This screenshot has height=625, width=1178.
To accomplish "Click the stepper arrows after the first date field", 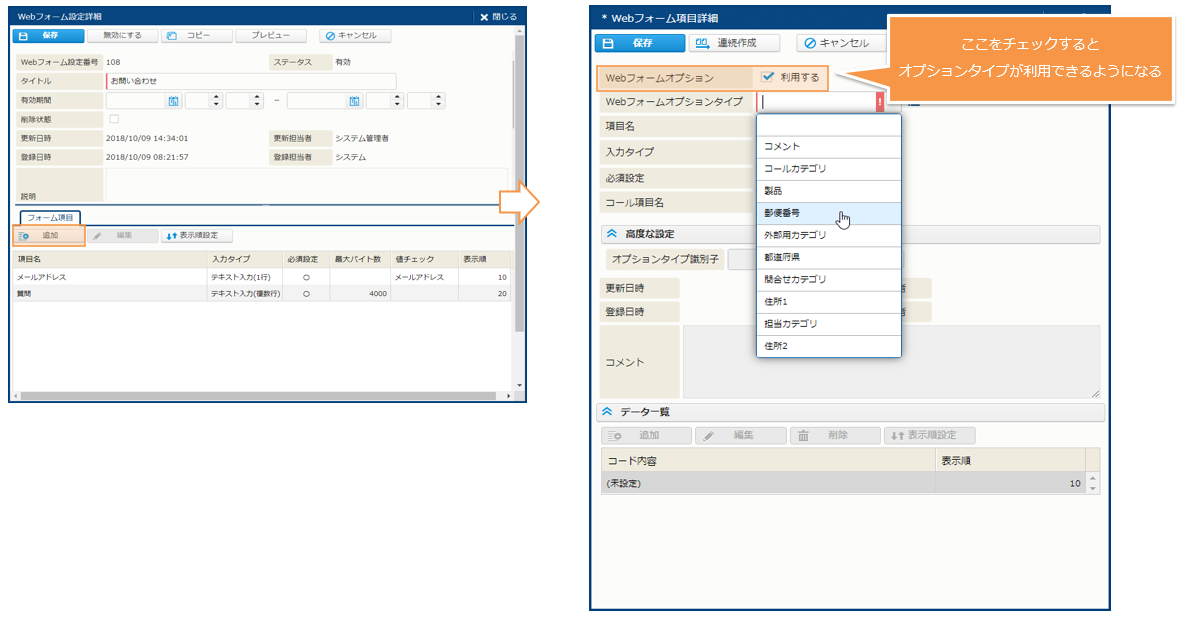I will [216, 101].
